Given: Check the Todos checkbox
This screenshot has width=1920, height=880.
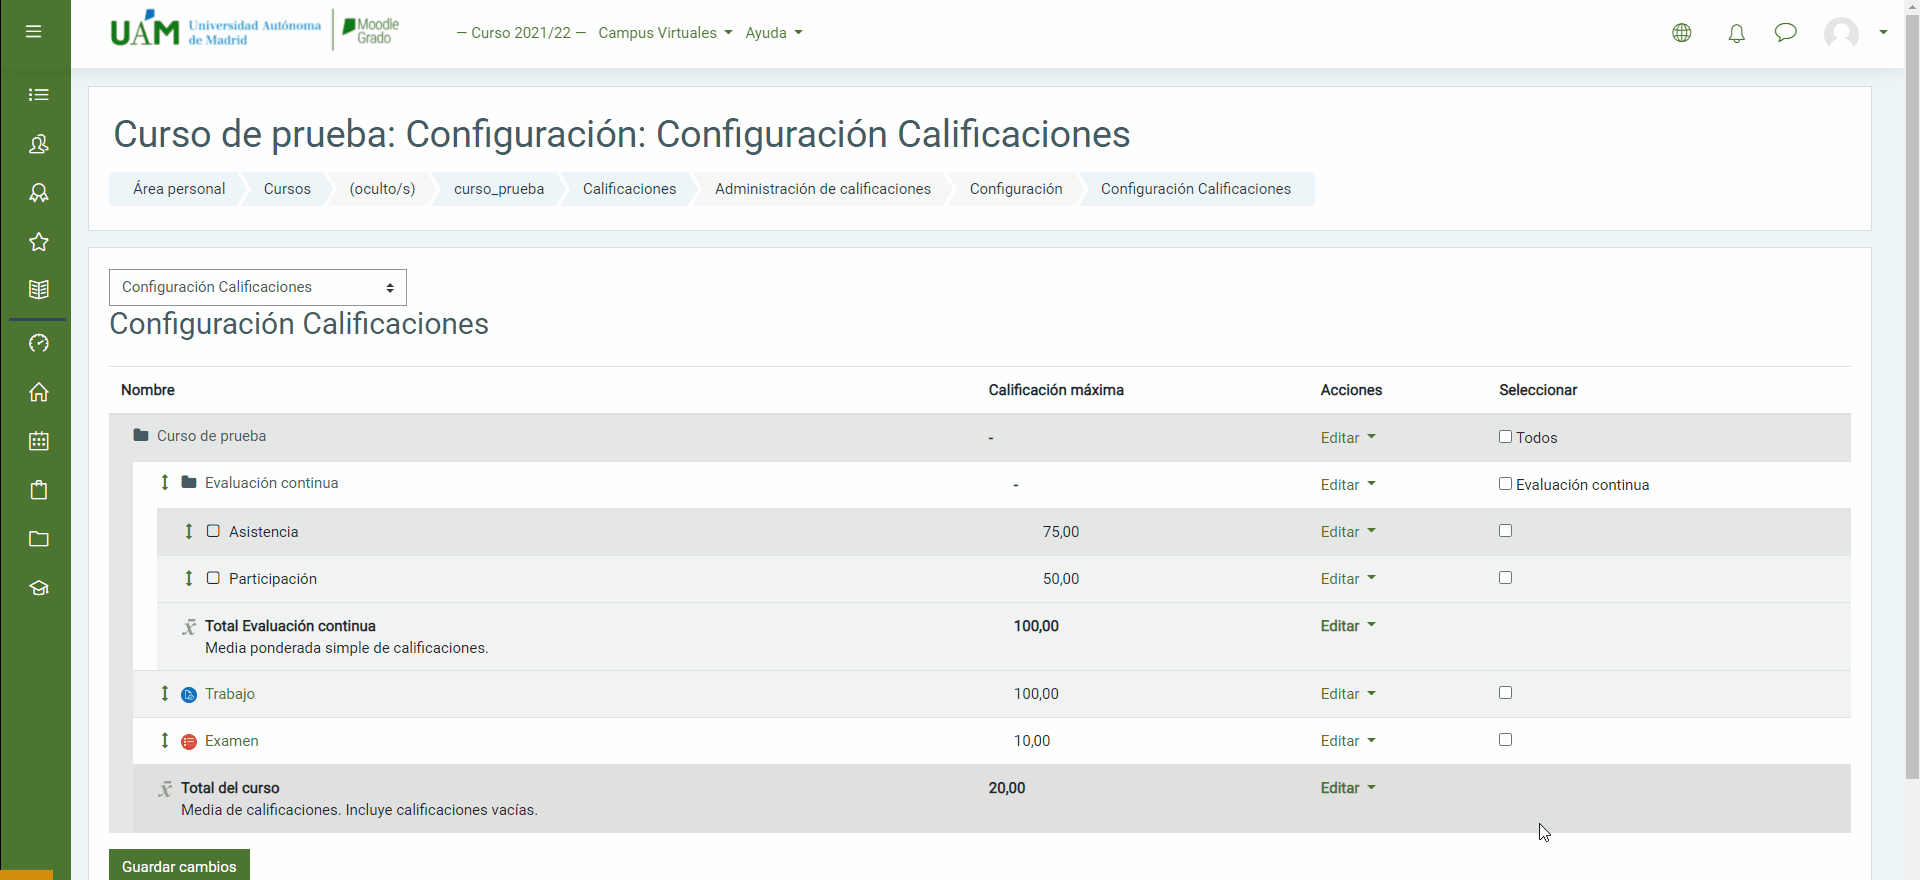Looking at the screenshot, I should coord(1505,437).
